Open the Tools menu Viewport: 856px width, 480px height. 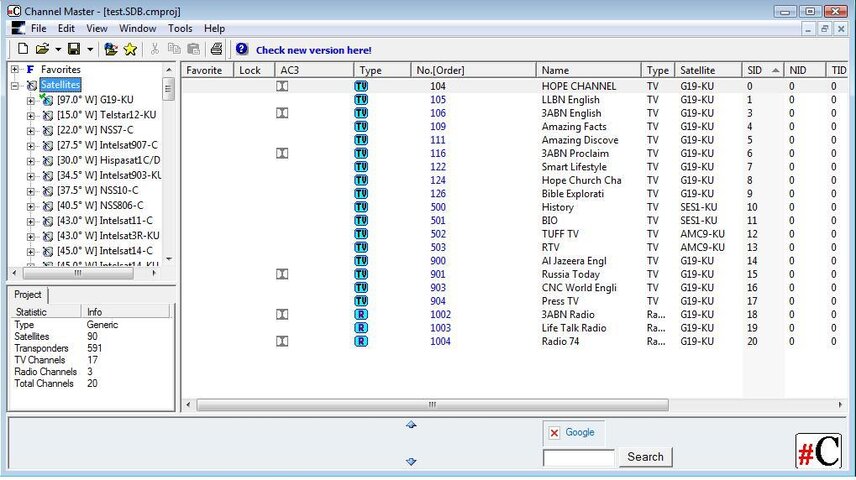(x=180, y=28)
